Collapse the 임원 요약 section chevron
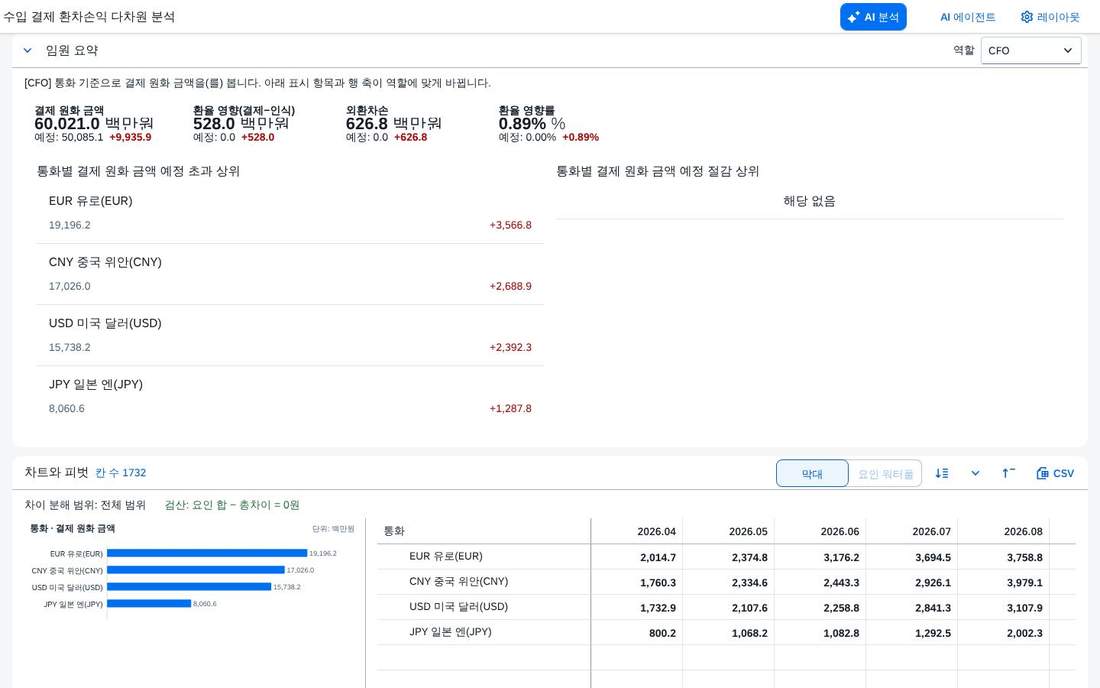This screenshot has height=688, width=1100. (x=27, y=50)
